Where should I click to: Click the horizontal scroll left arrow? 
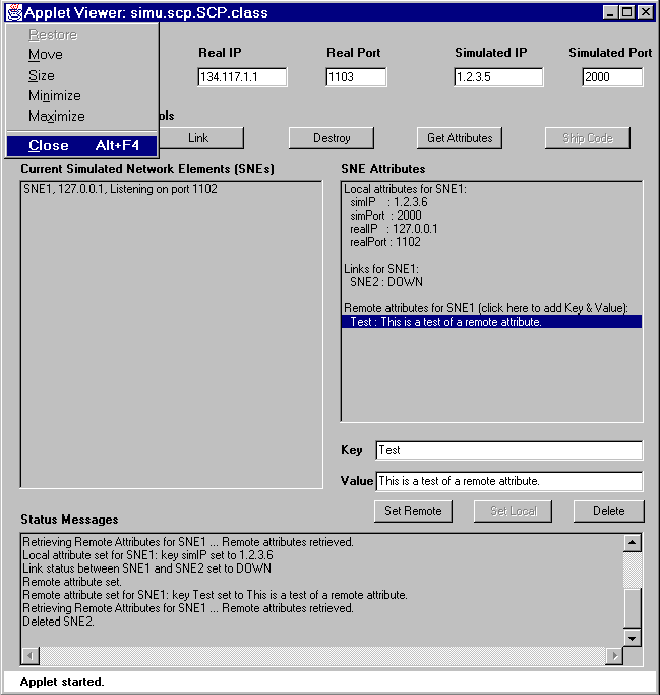pyautogui.click(x=30, y=656)
